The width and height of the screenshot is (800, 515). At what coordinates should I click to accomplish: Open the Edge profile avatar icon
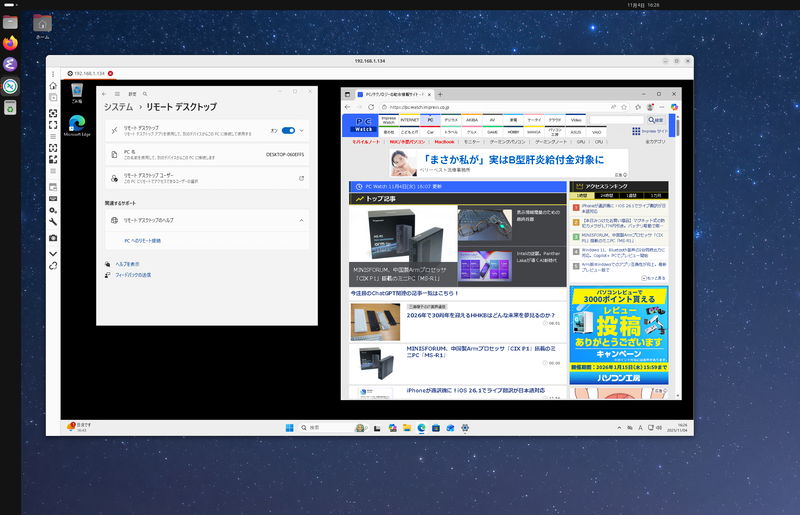(650, 107)
